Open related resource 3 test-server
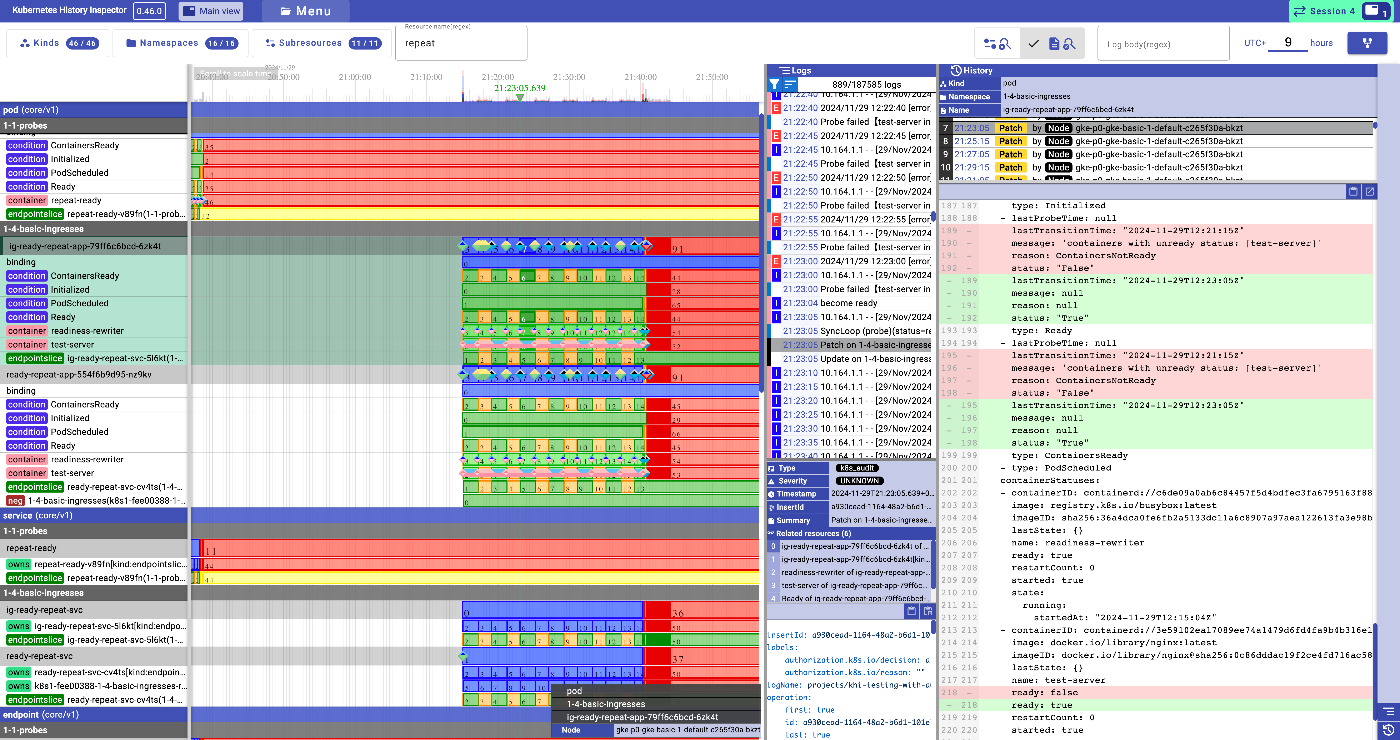 [850, 585]
